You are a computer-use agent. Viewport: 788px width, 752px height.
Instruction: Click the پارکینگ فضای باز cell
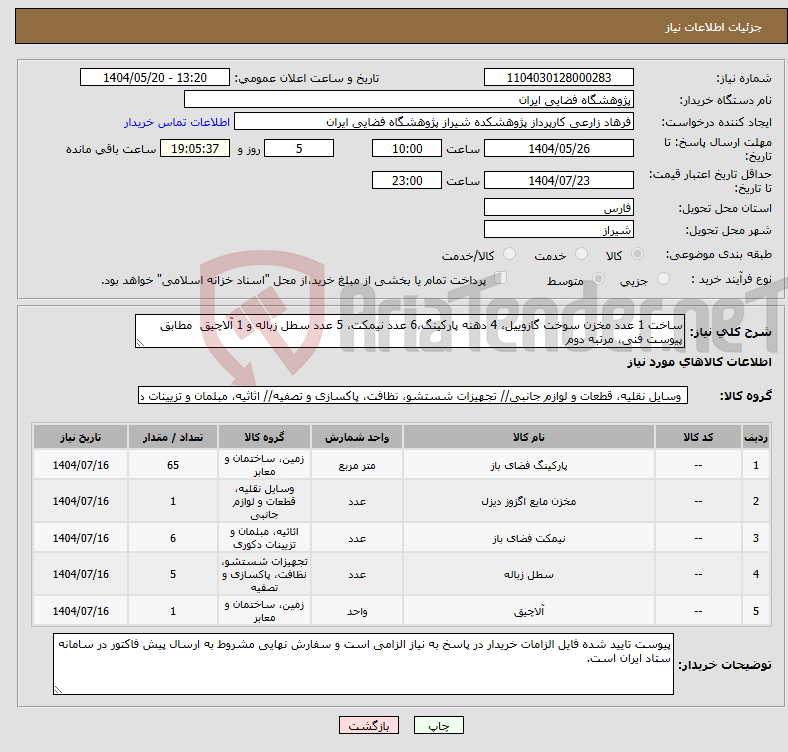[x=529, y=465]
